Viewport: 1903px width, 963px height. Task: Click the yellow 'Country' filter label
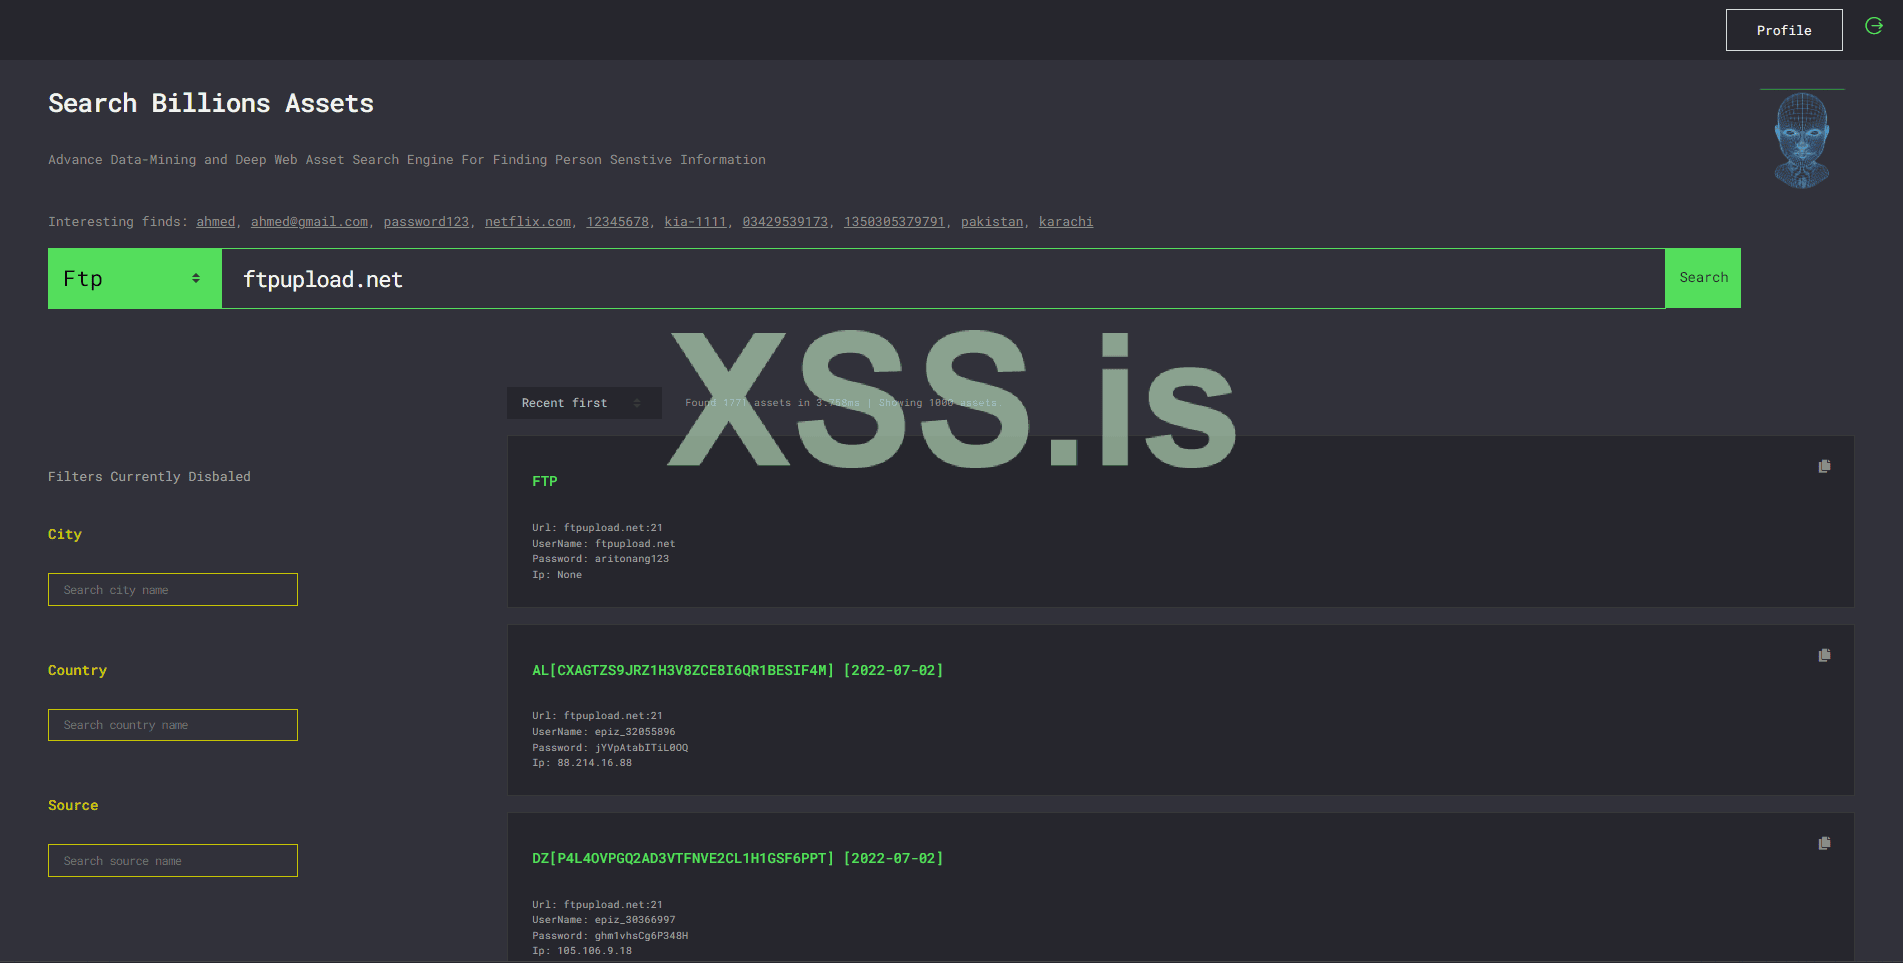(x=77, y=670)
